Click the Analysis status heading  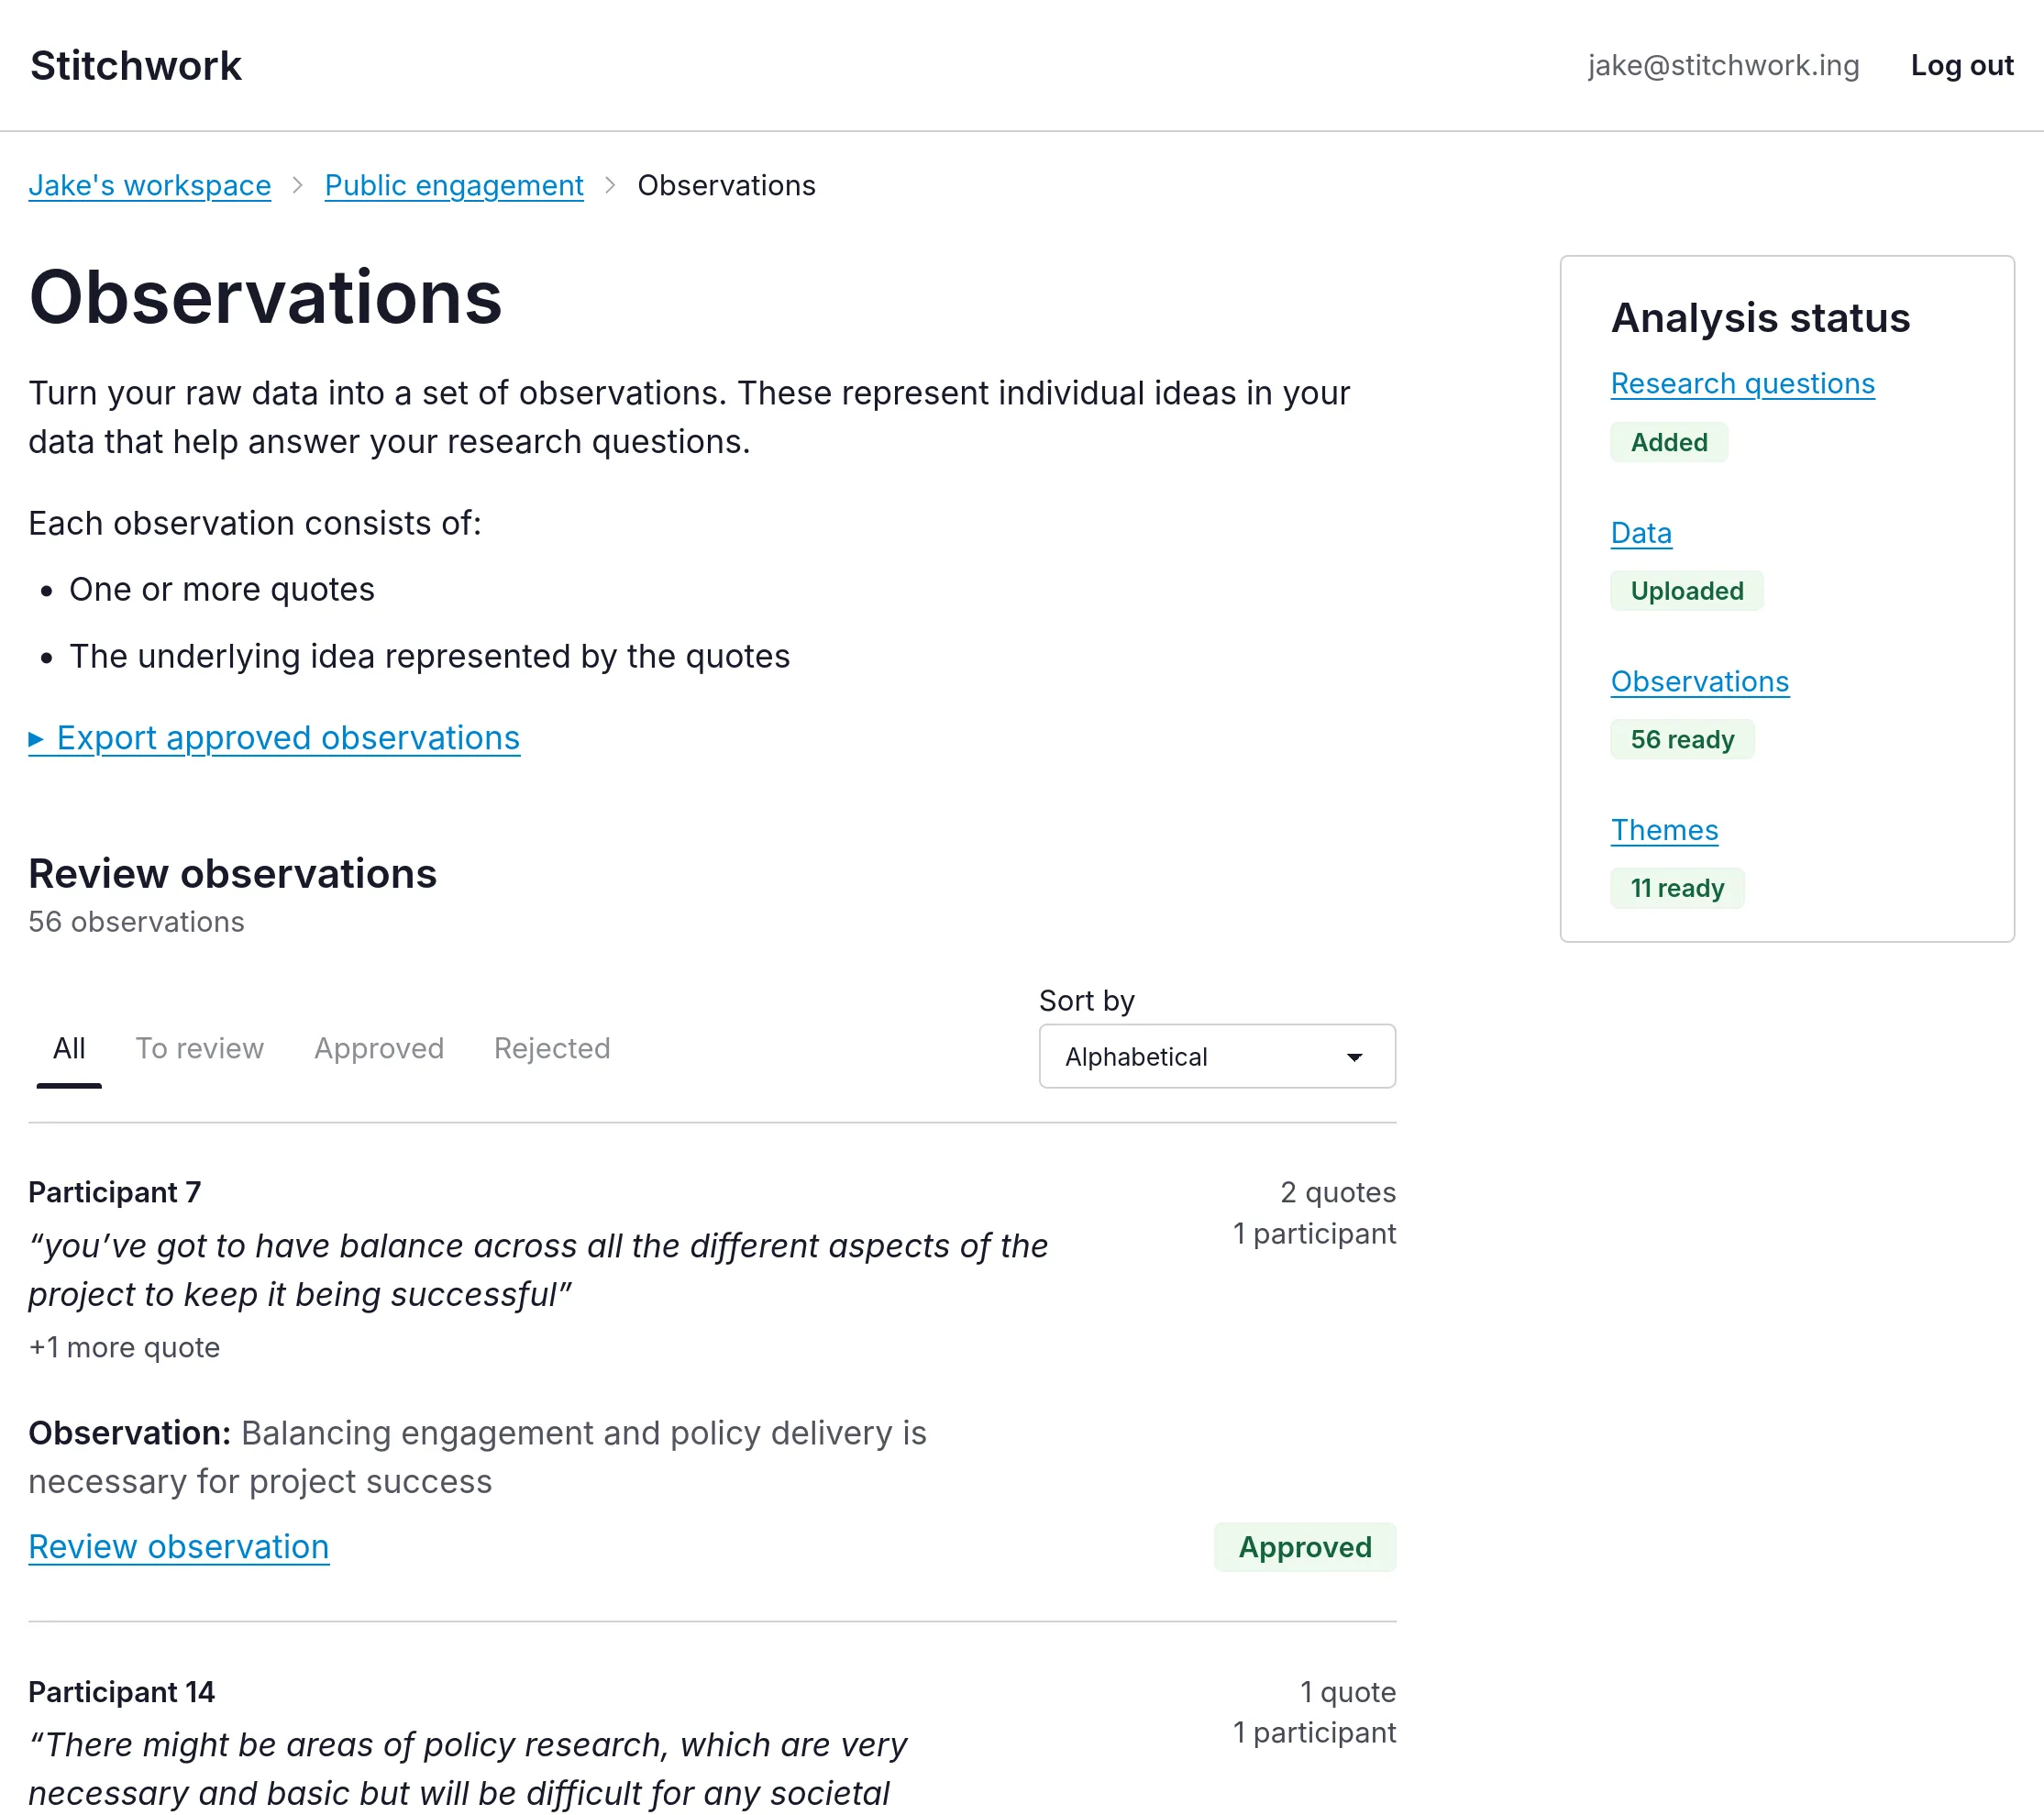tap(1760, 318)
